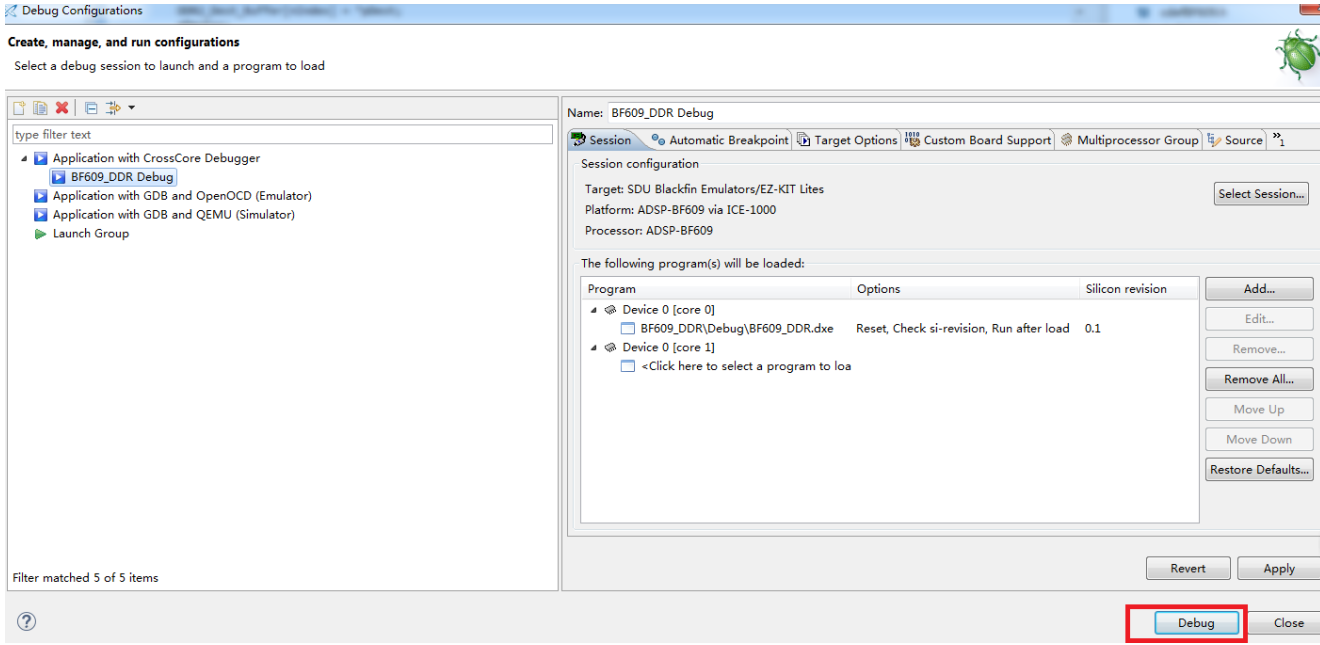This screenshot has height=645, width=1320.
Task: Click into the Name field showing BF609_DDR Debug
Action: click(963, 112)
